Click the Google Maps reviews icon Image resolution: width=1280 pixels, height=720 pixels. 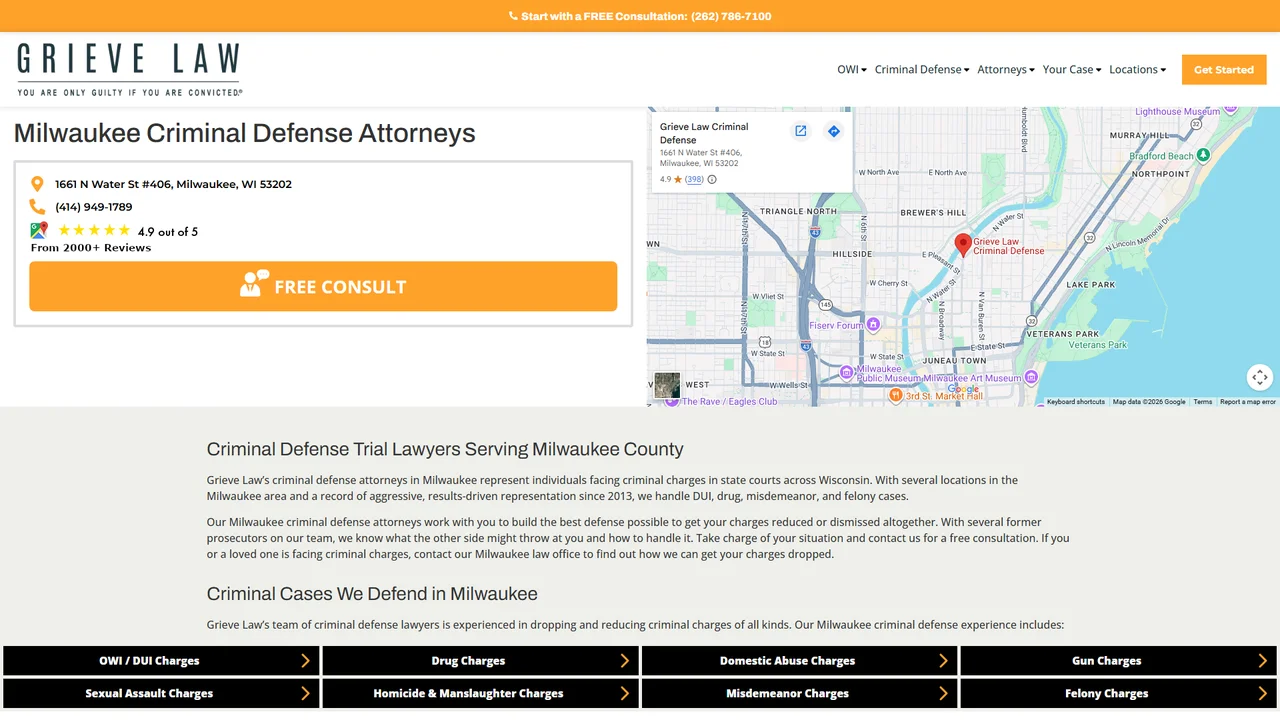39,230
